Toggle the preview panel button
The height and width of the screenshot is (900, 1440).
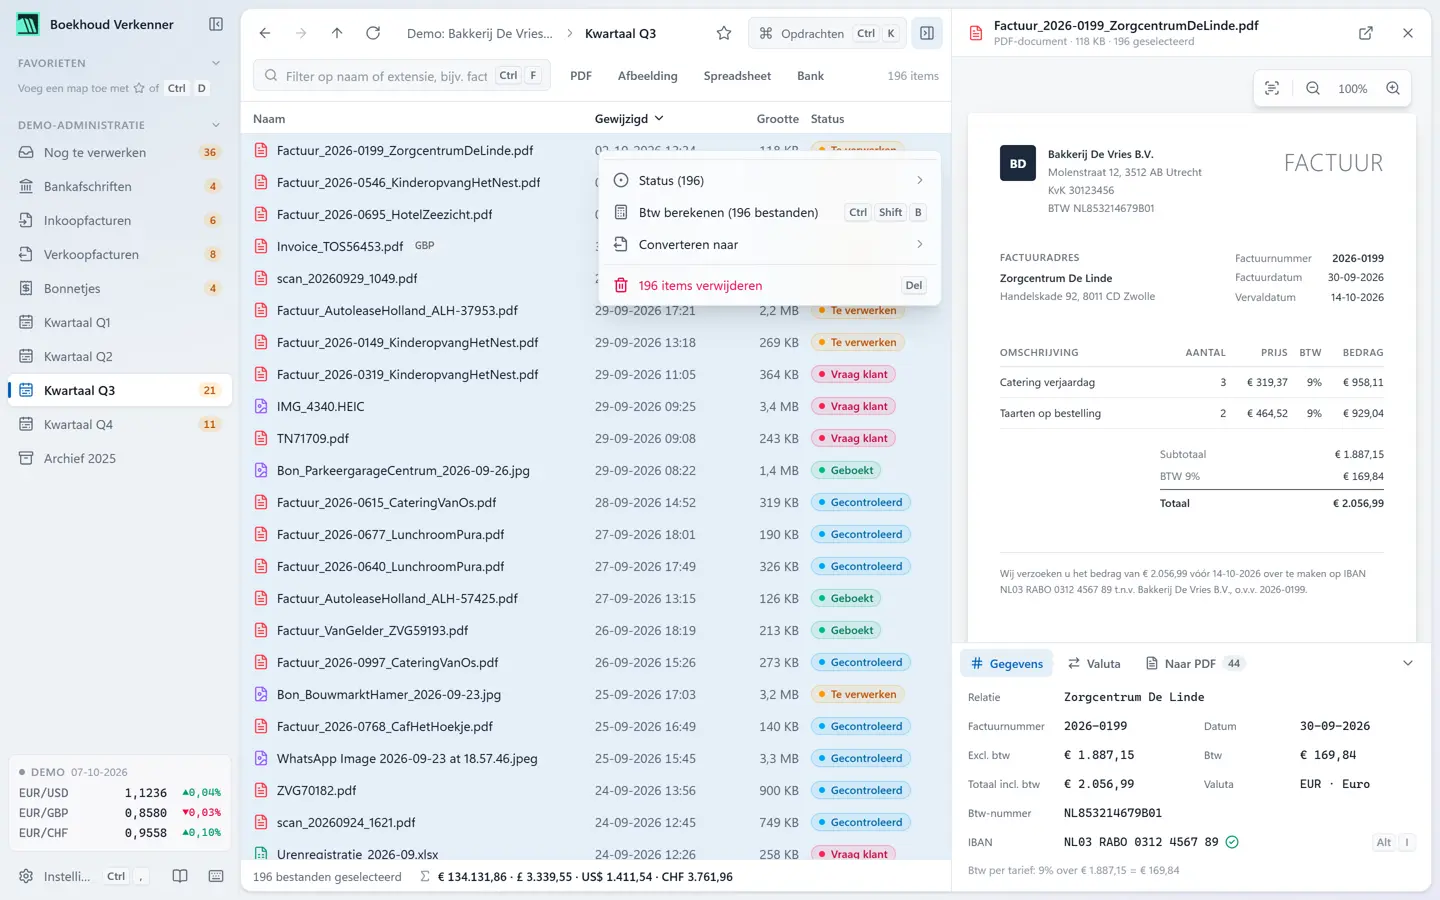tap(927, 33)
